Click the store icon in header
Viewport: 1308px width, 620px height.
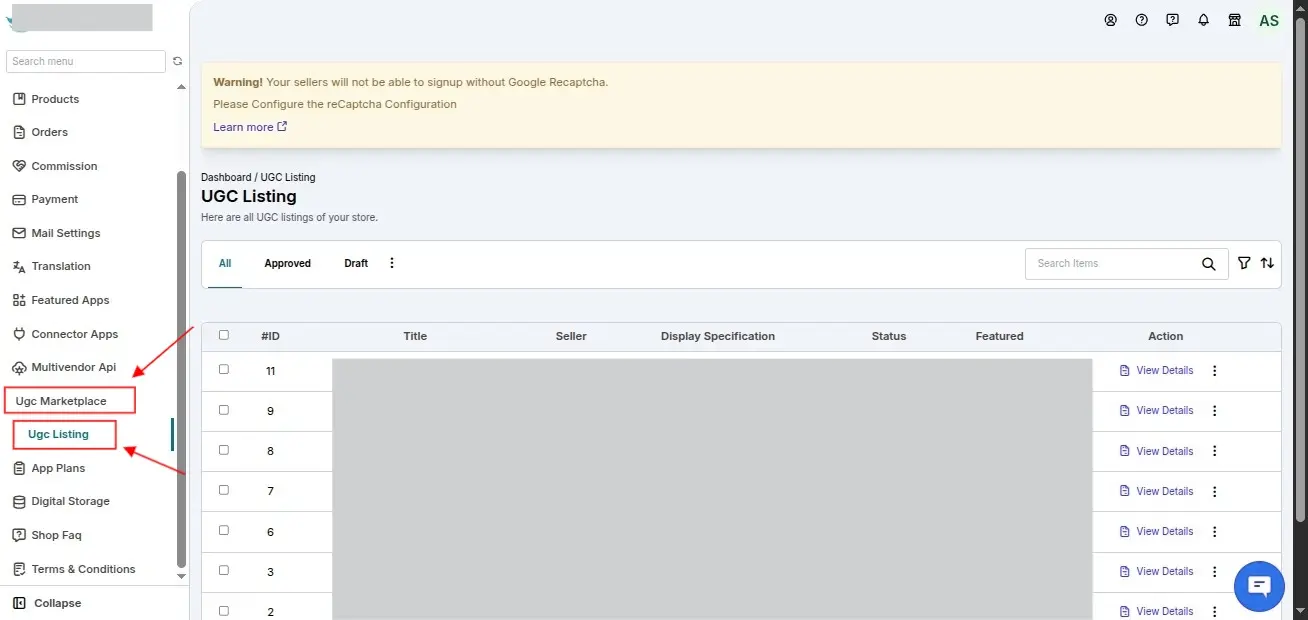pyautogui.click(x=1234, y=20)
